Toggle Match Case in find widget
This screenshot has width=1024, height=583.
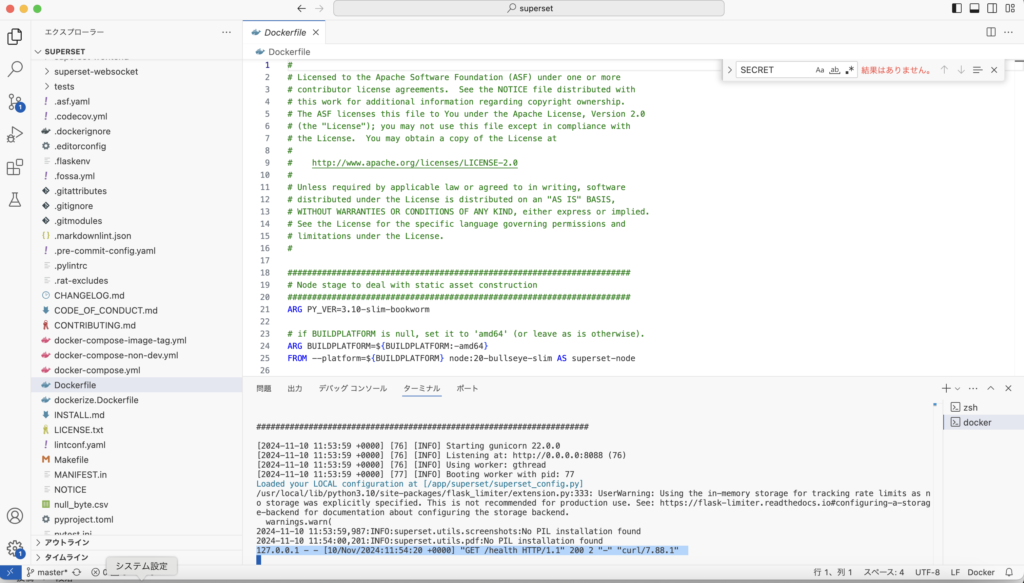820,70
